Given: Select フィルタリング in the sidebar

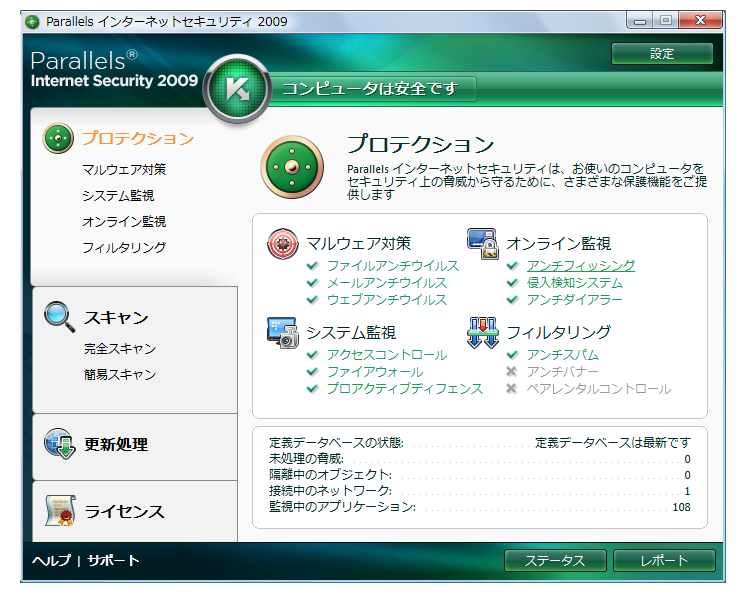Looking at the screenshot, I should pos(124,247).
